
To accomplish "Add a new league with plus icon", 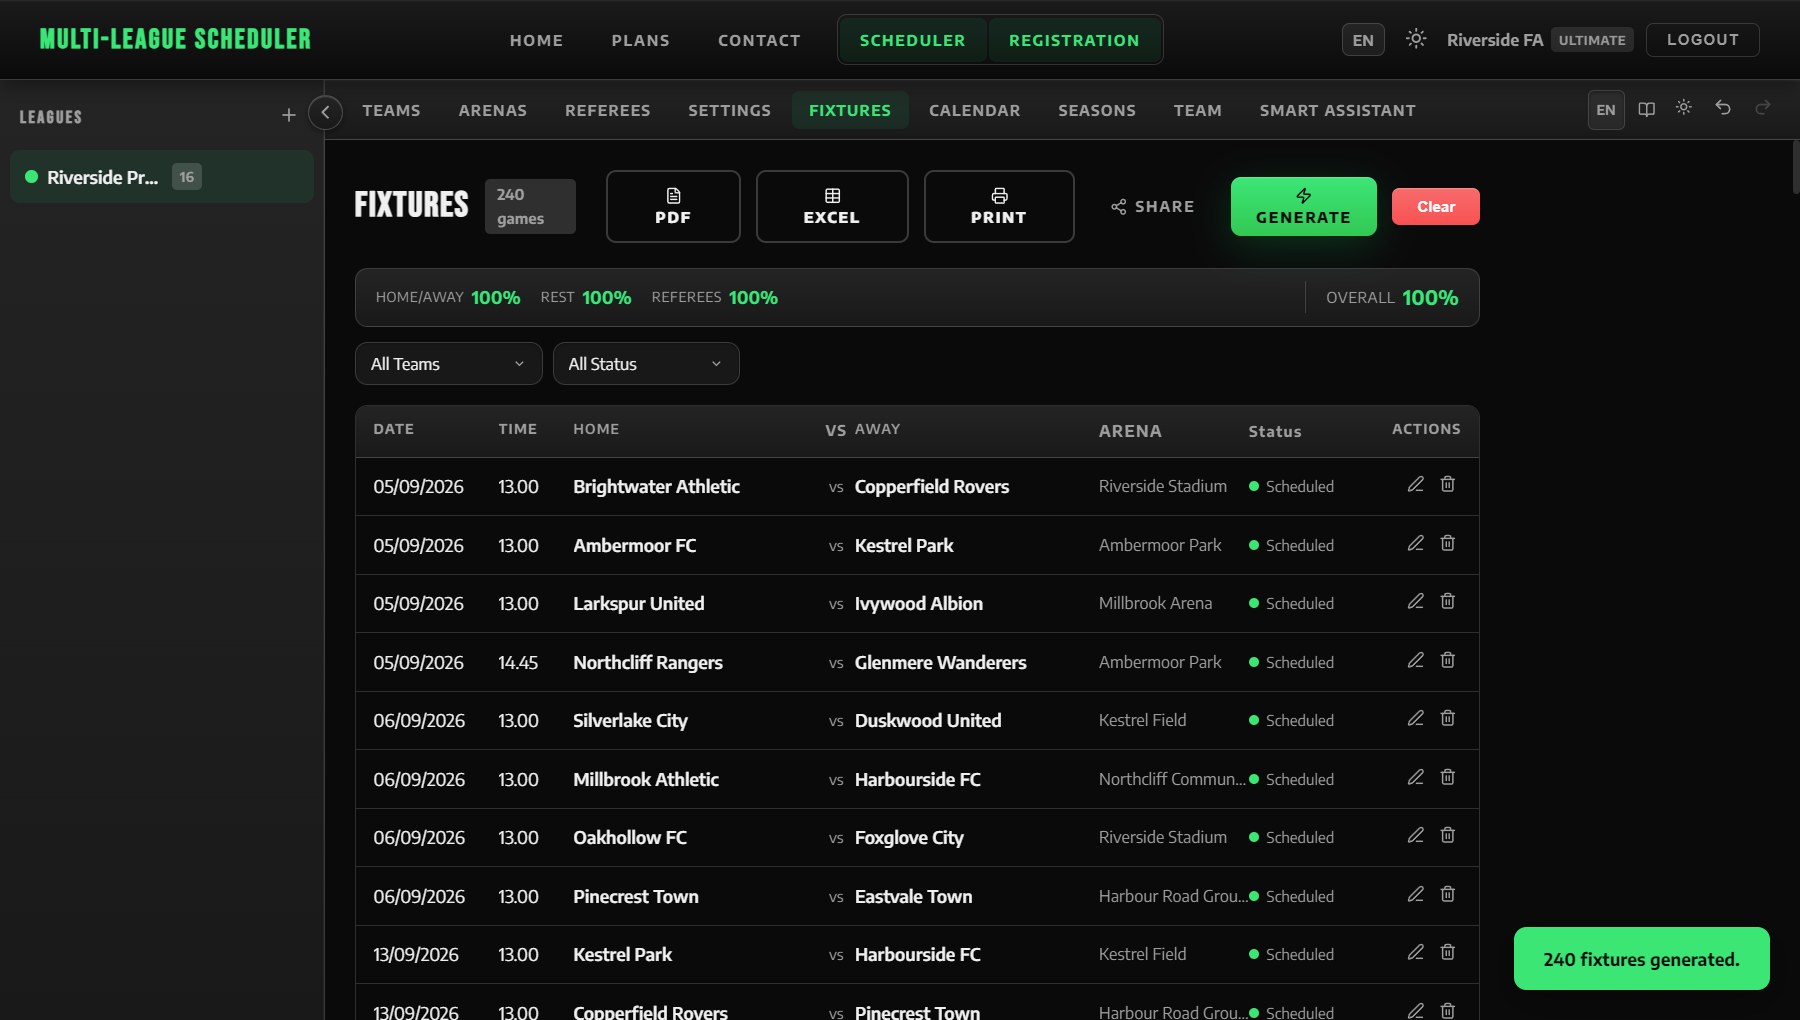I will (288, 116).
